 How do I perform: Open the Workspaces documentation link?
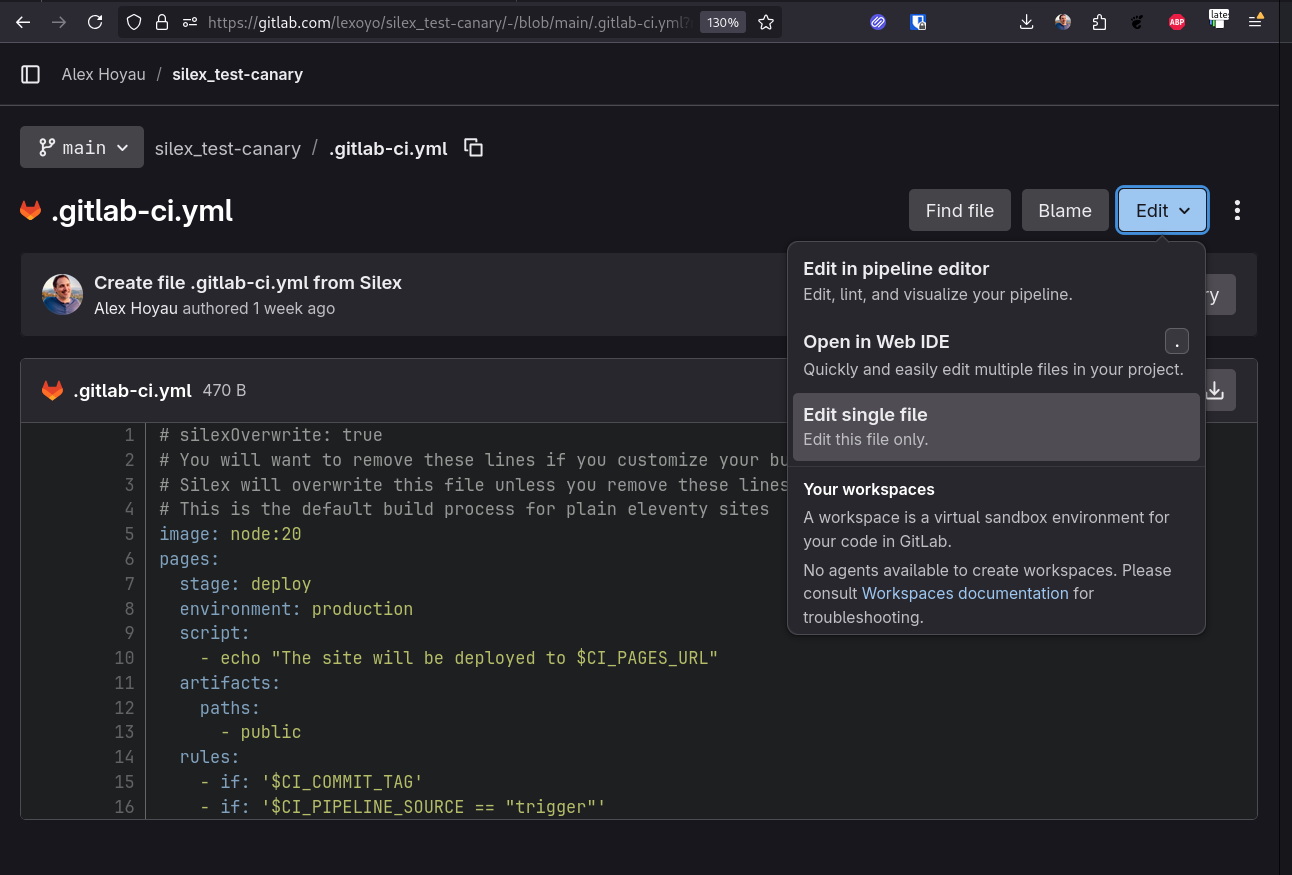click(965, 593)
